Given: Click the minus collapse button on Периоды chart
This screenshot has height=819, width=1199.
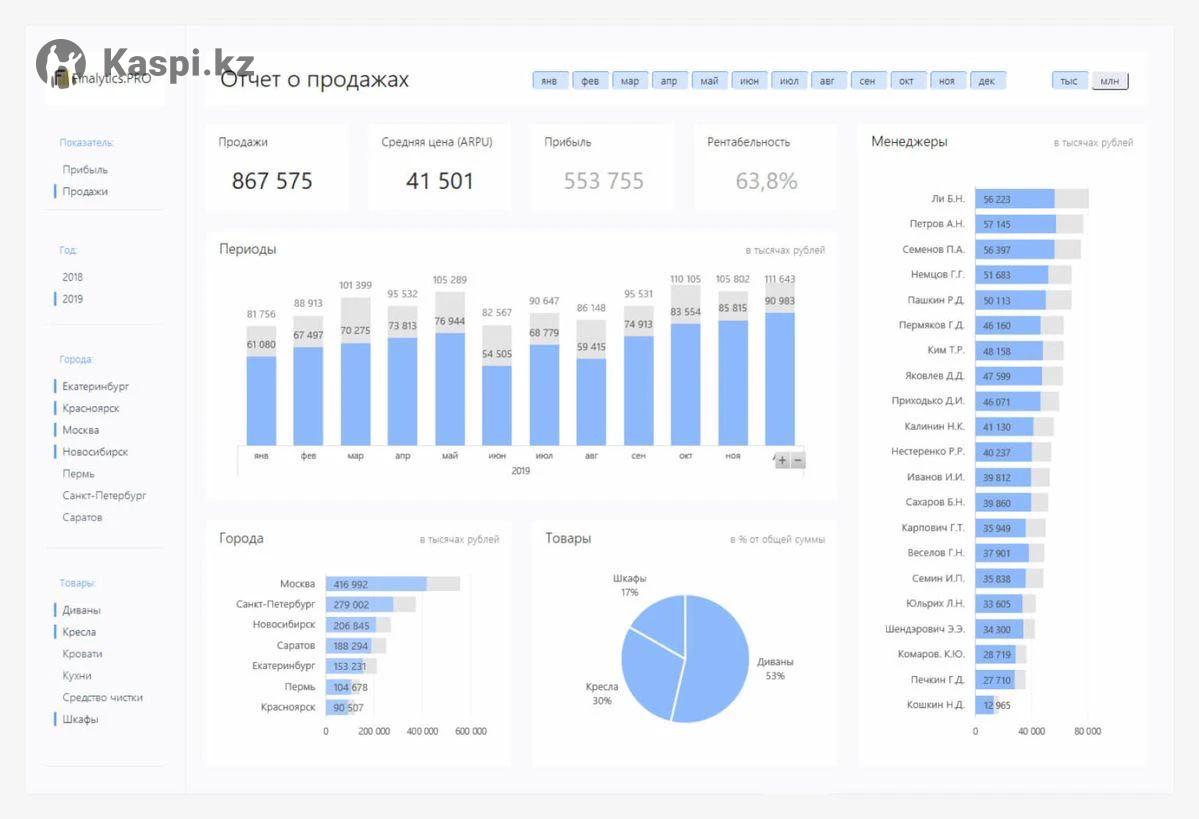Looking at the screenshot, I should (797, 461).
